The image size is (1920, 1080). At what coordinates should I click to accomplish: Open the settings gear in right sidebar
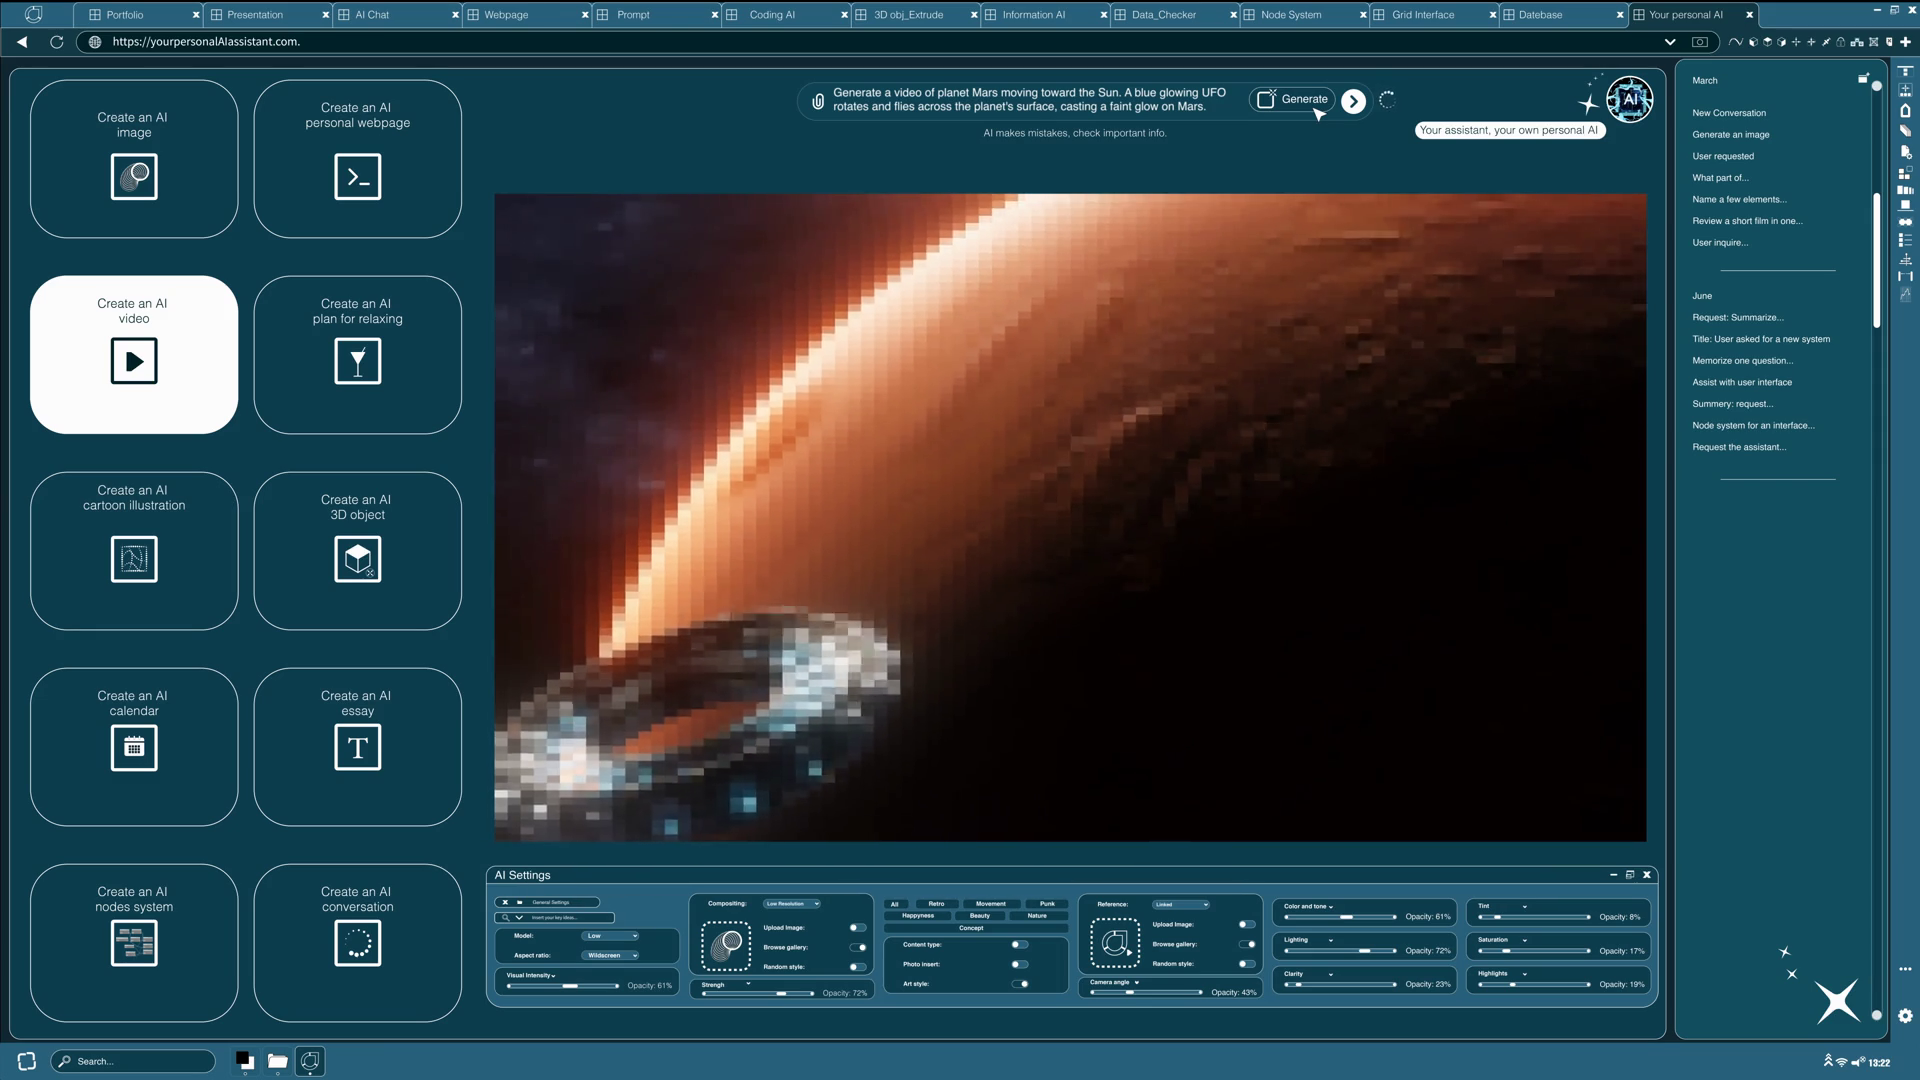pyautogui.click(x=1905, y=1016)
